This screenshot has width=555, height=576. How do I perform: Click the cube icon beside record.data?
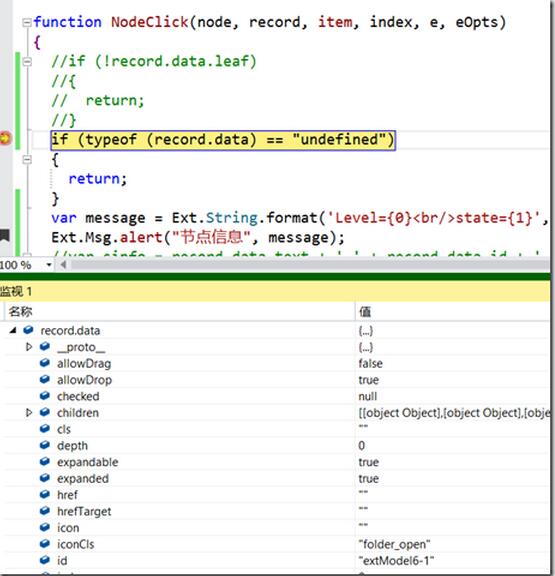(28, 330)
